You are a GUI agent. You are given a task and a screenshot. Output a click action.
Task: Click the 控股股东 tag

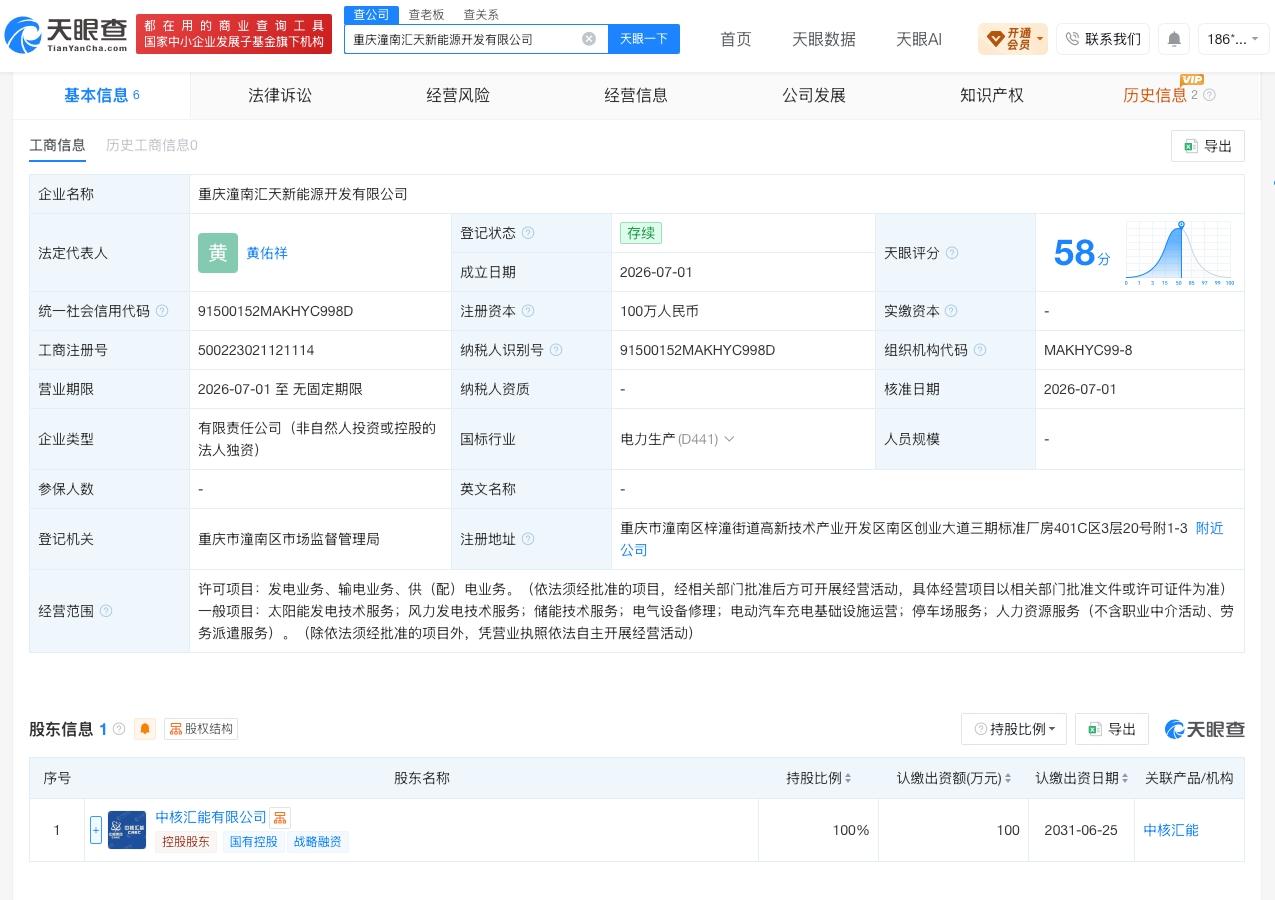pyautogui.click(x=186, y=842)
